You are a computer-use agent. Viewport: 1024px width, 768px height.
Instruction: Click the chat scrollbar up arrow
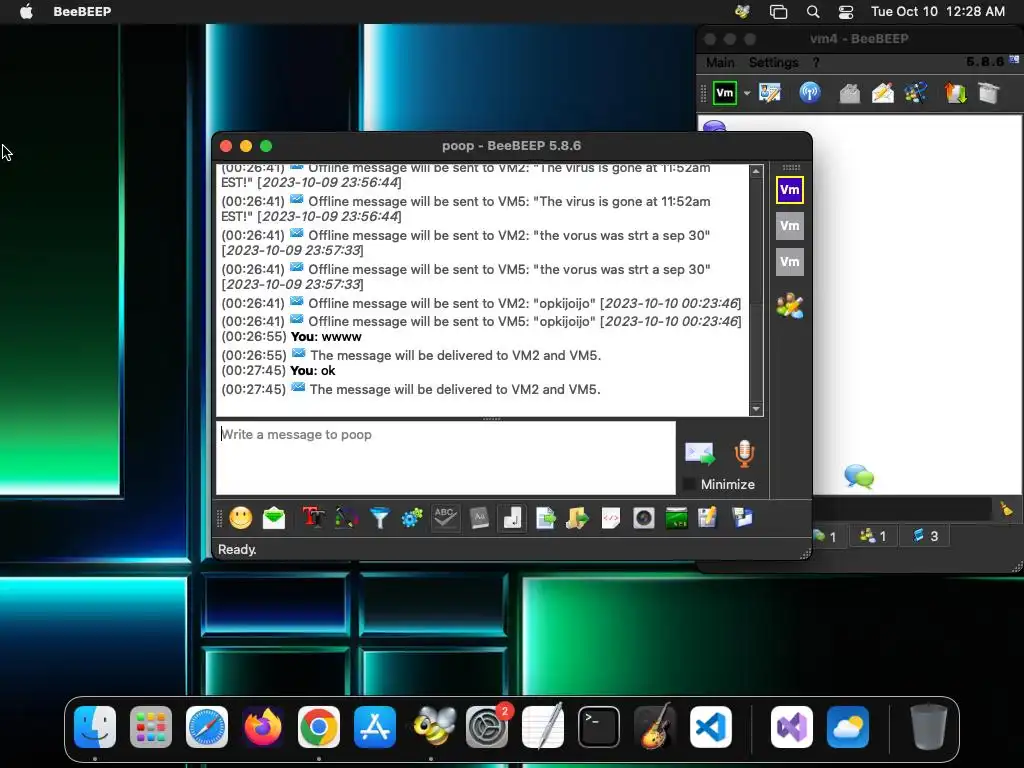(x=756, y=171)
